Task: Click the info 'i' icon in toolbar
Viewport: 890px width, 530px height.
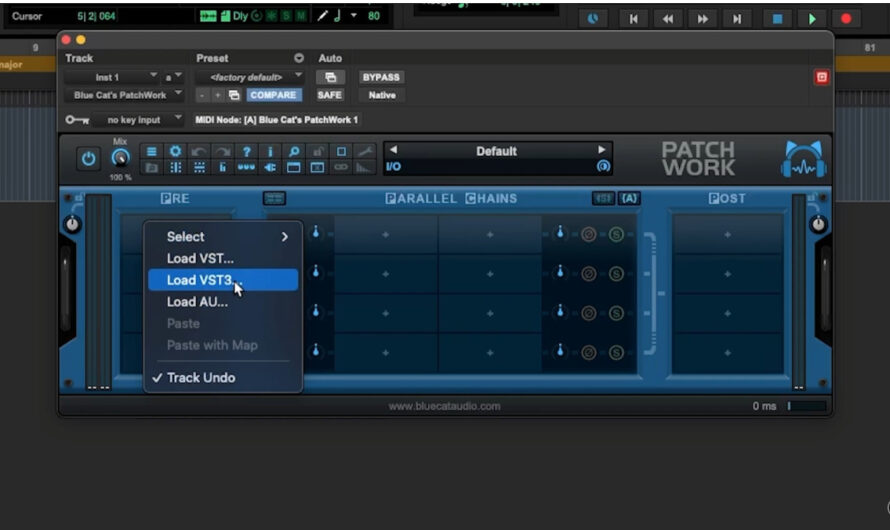Action: [x=270, y=152]
